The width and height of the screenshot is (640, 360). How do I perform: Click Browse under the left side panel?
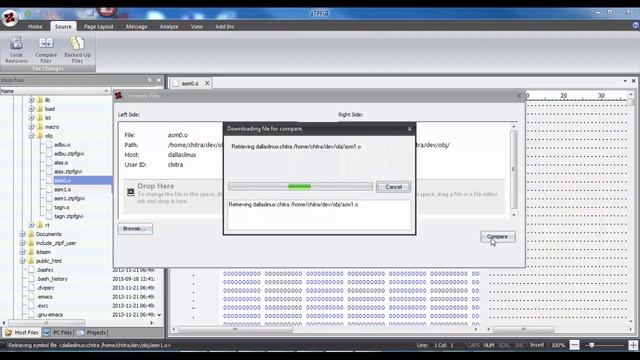(135, 229)
